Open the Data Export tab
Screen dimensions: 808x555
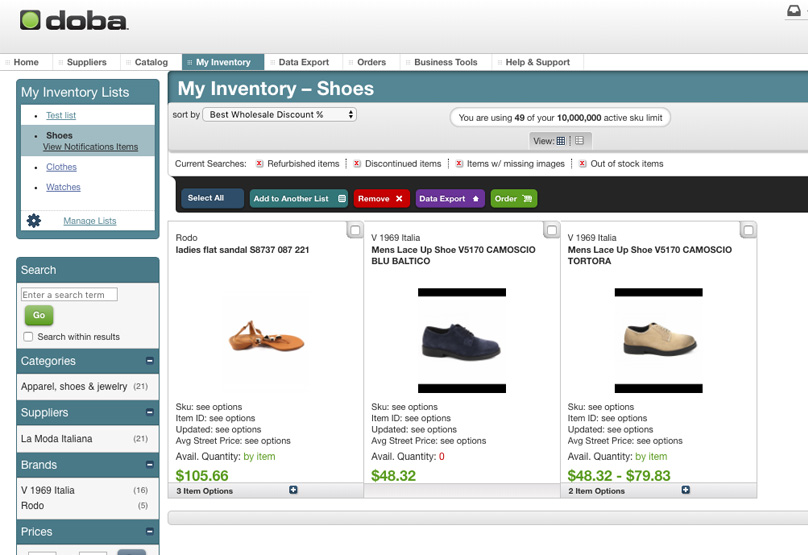point(303,62)
